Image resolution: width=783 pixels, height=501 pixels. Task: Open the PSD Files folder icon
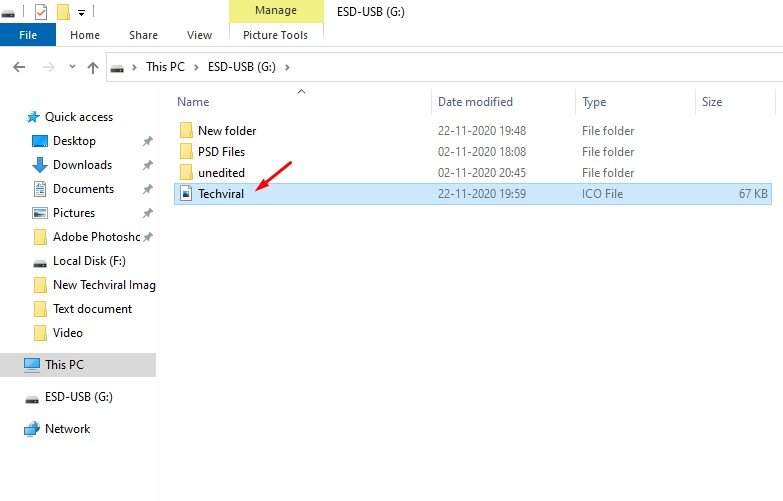click(x=185, y=152)
